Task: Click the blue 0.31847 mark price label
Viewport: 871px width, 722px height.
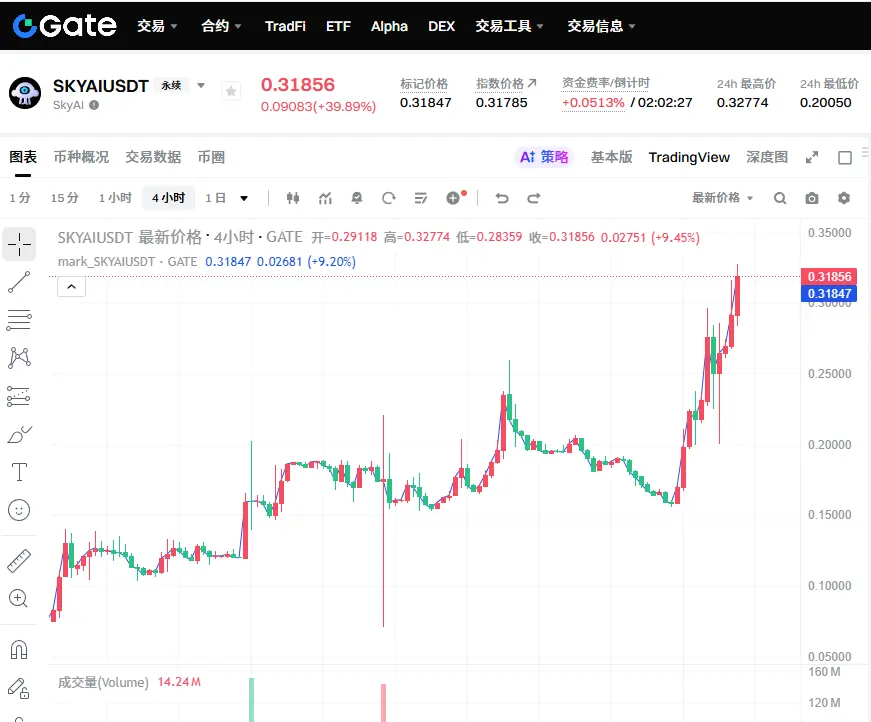Action: pyautogui.click(x=829, y=293)
